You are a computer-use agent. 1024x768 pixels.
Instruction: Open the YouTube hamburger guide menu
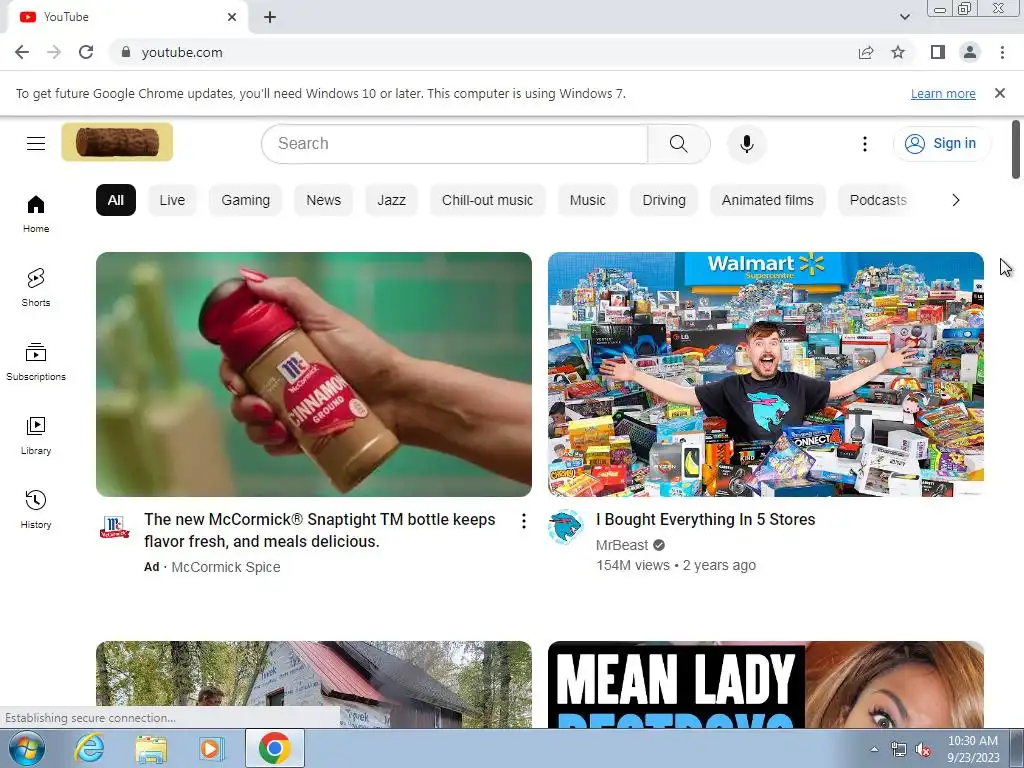pos(36,143)
